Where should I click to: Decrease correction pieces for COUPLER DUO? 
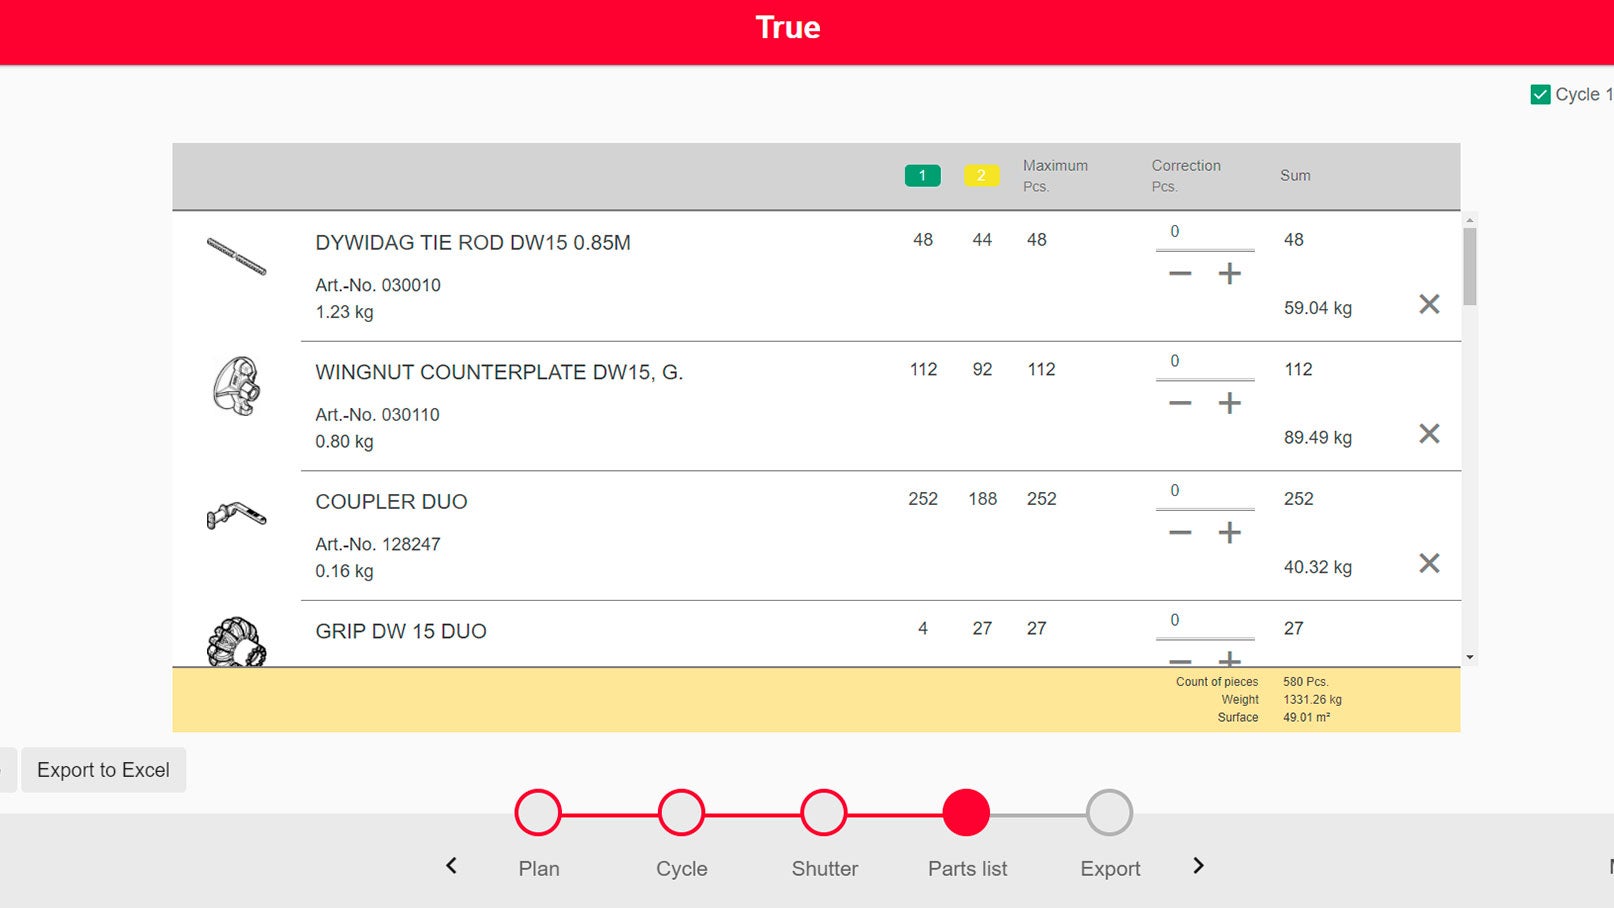[x=1180, y=533]
